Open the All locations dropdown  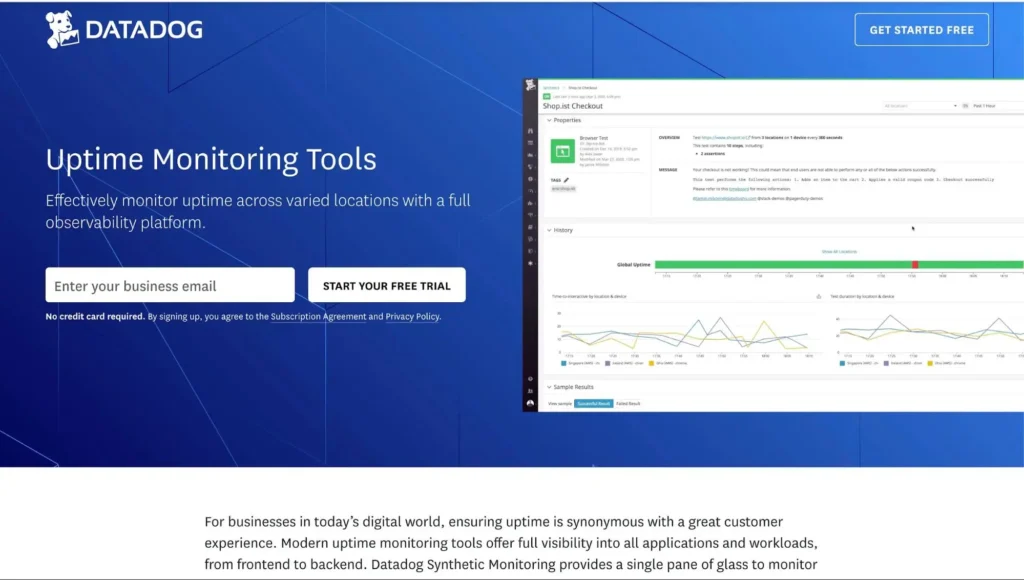919,105
